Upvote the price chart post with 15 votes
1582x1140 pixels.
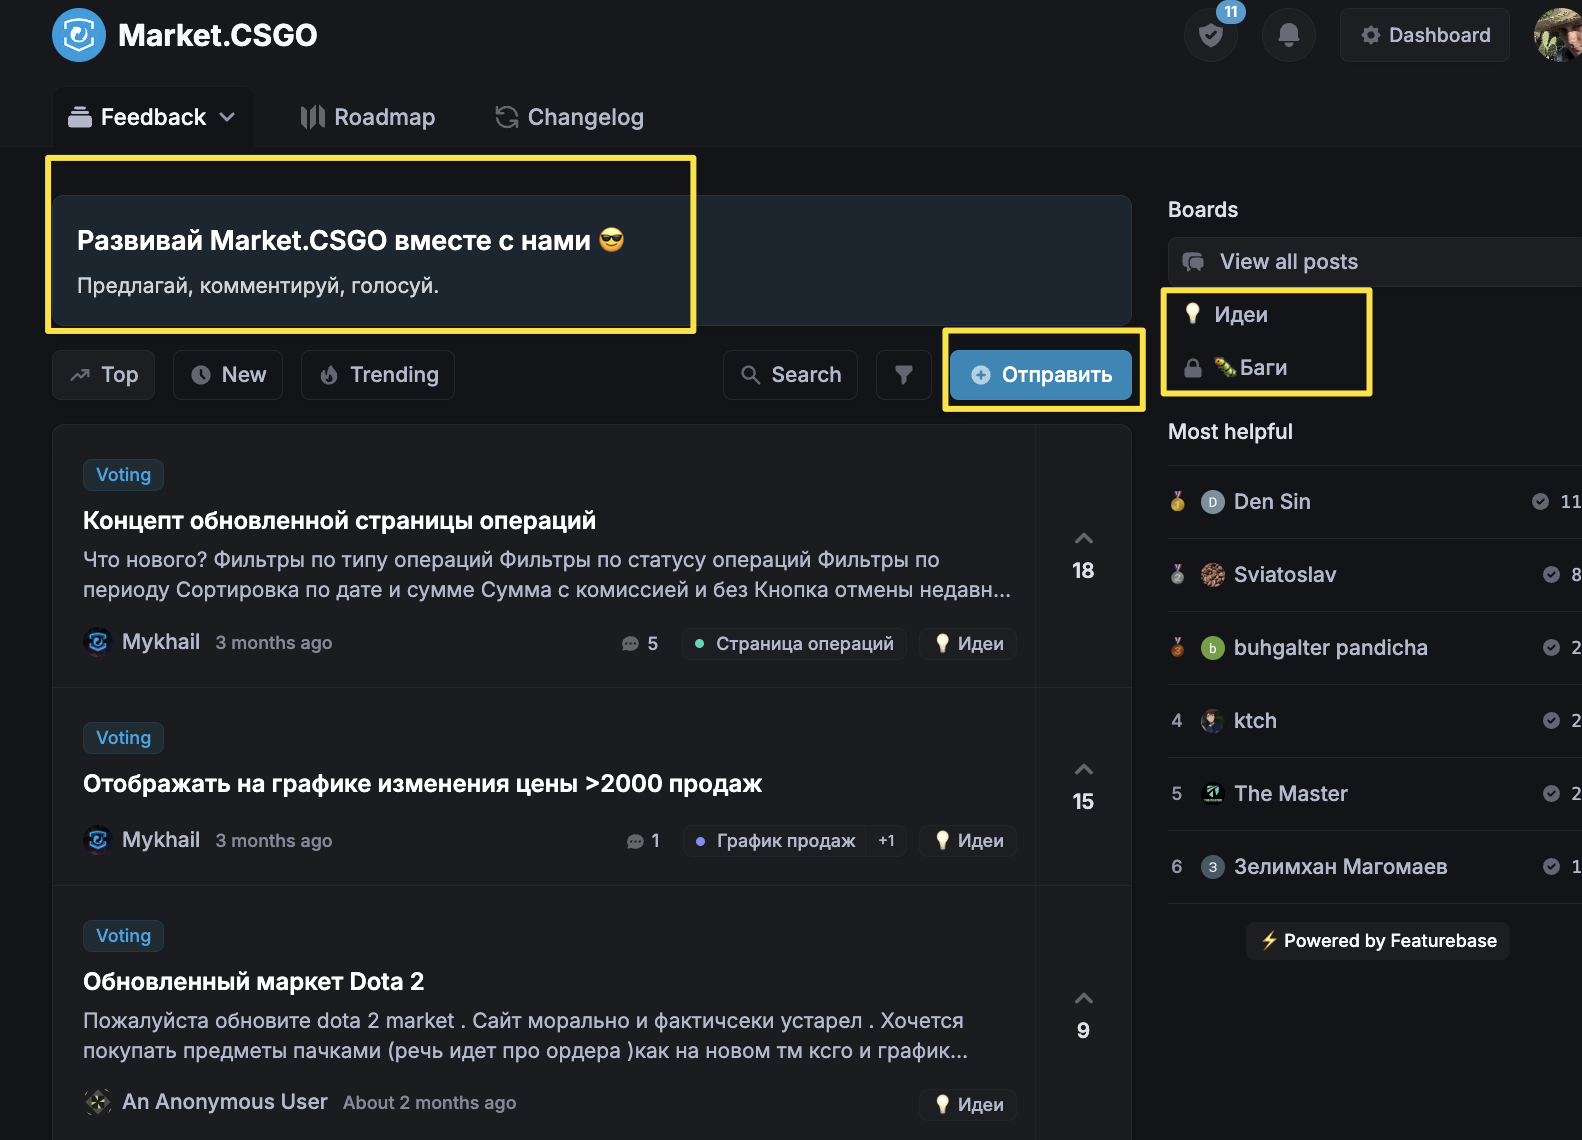click(x=1083, y=770)
